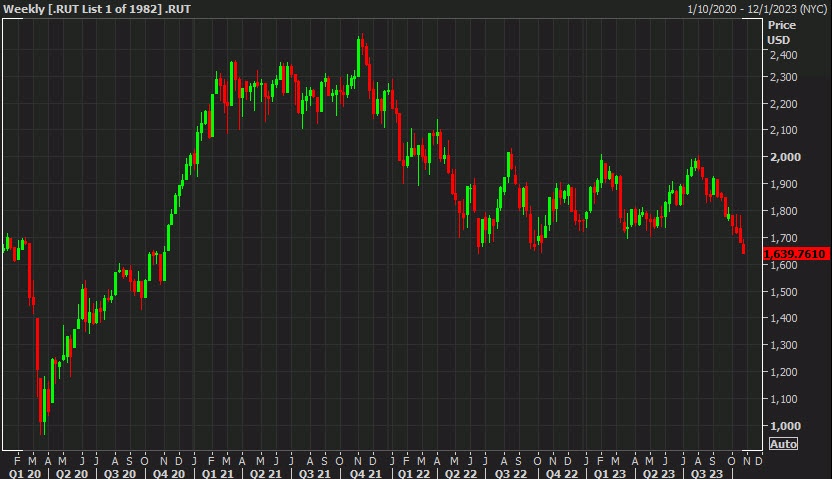Click the 1,500 price axis label
Image resolution: width=832 pixels, height=479 pixels.
[783, 292]
